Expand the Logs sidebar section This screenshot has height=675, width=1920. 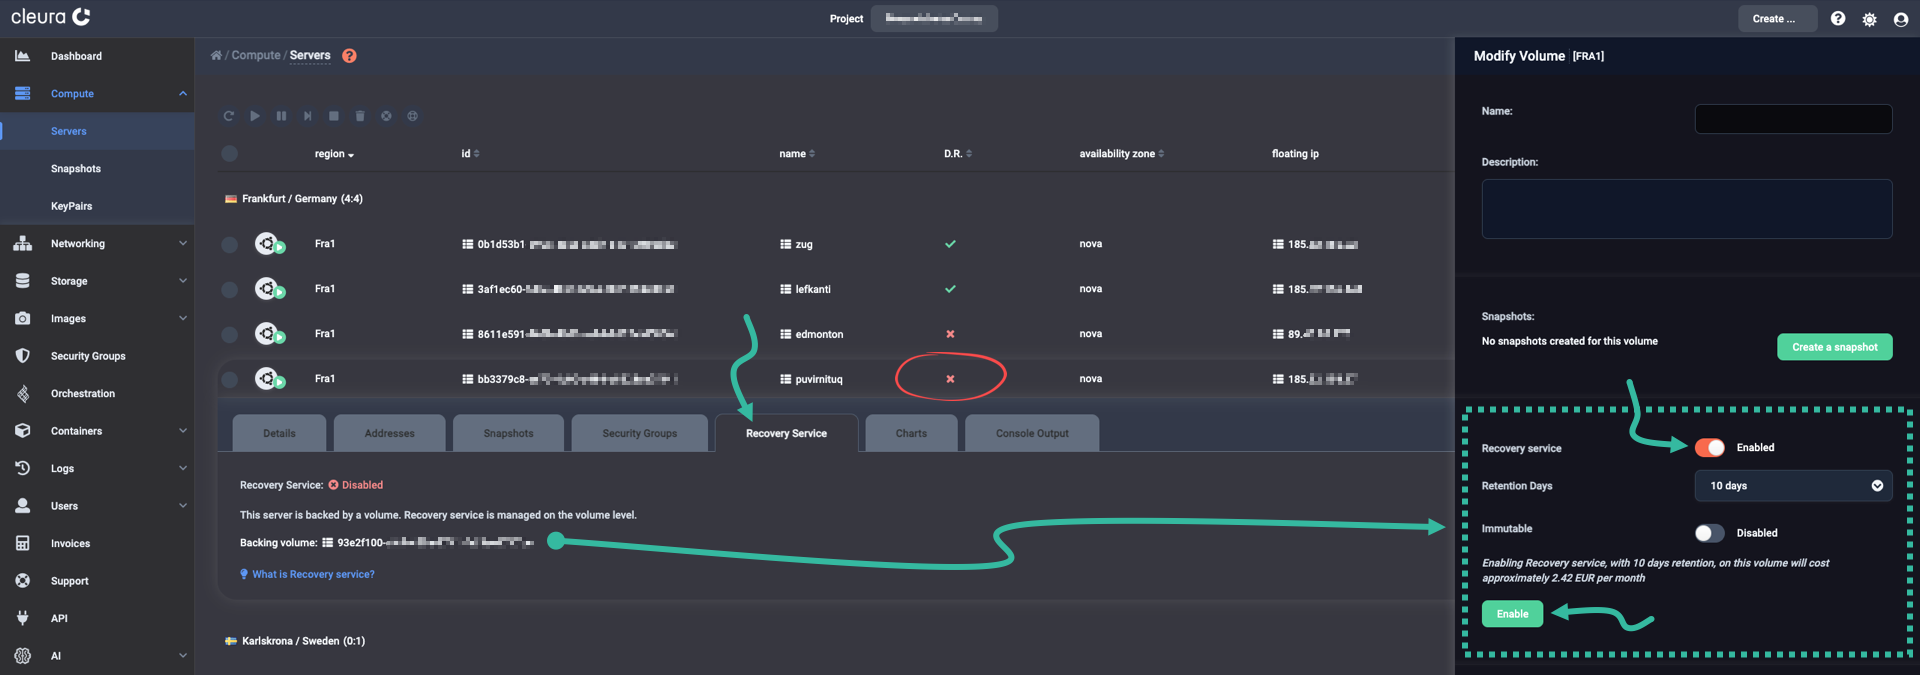pyautogui.click(x=183, y=469)
